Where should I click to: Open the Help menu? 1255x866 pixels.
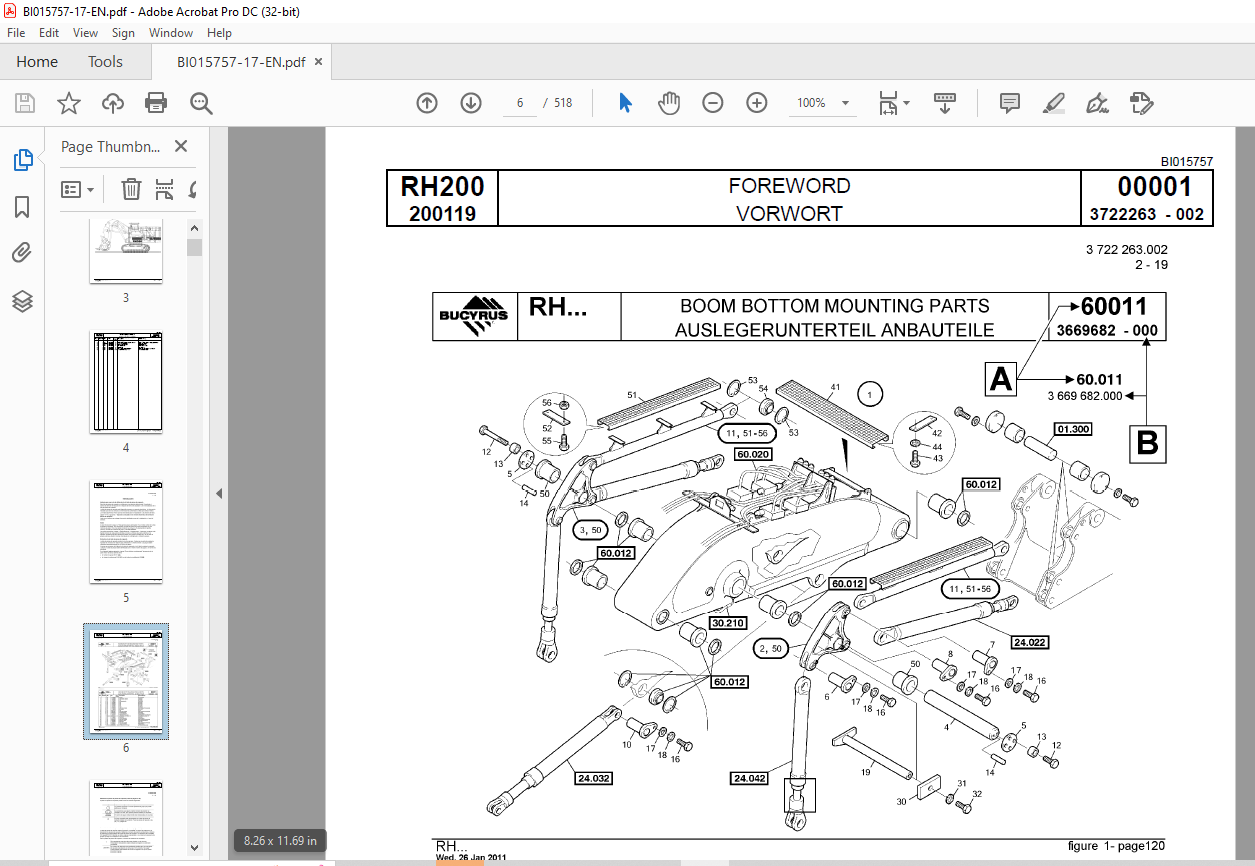tap(219, 33)
